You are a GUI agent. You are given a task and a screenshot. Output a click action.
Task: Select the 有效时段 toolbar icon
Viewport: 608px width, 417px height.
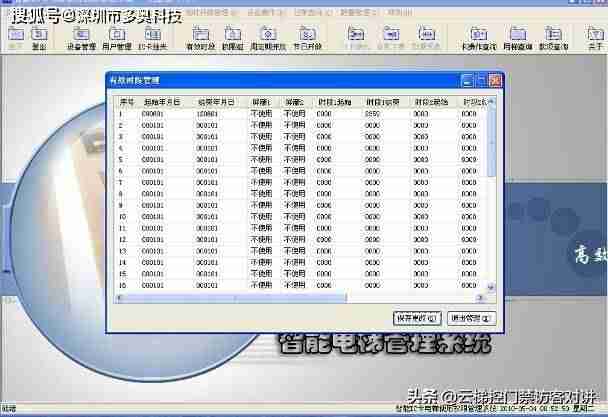coord(200,38)
